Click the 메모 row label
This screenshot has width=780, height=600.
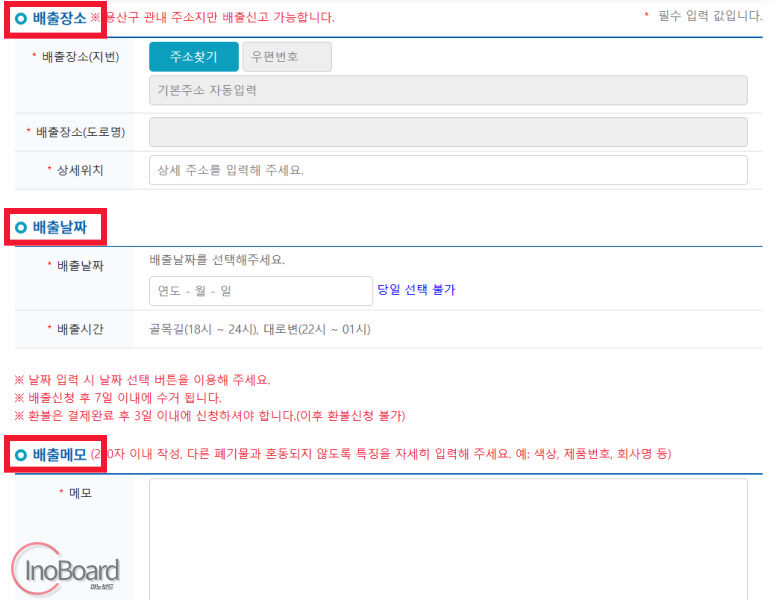pos(80,493)
